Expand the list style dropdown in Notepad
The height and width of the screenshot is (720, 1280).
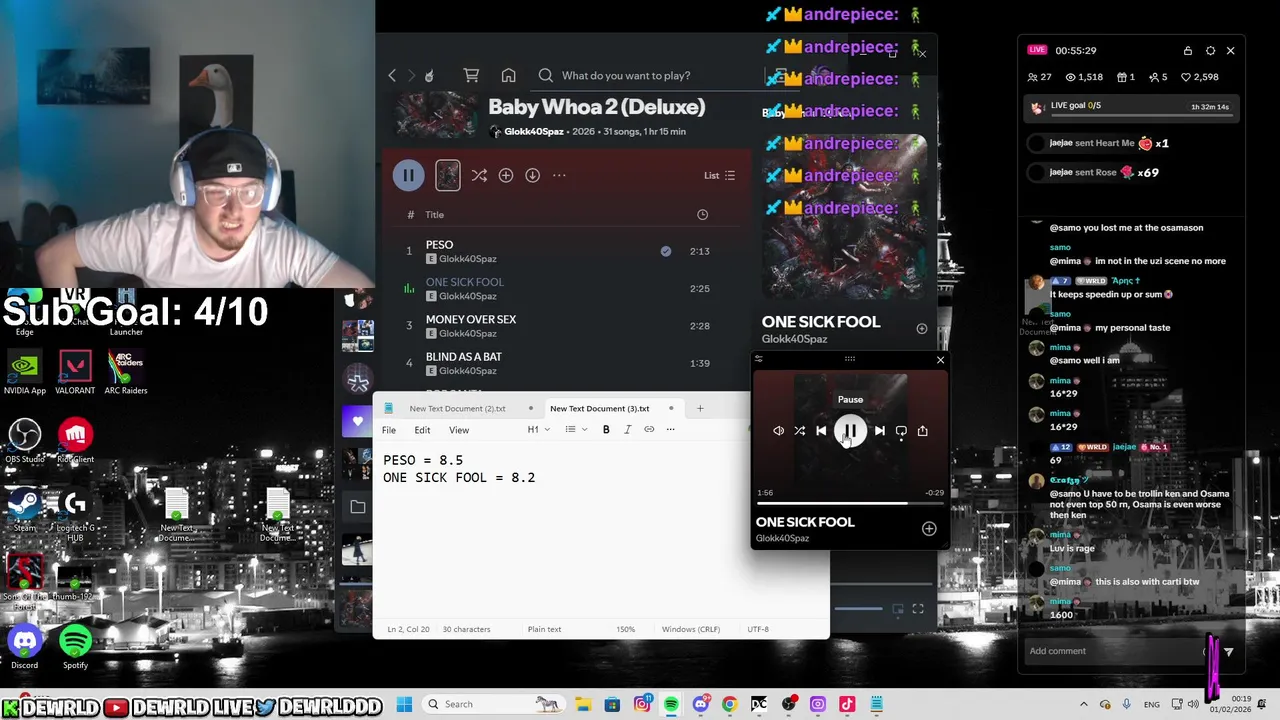tap(575, 430)
